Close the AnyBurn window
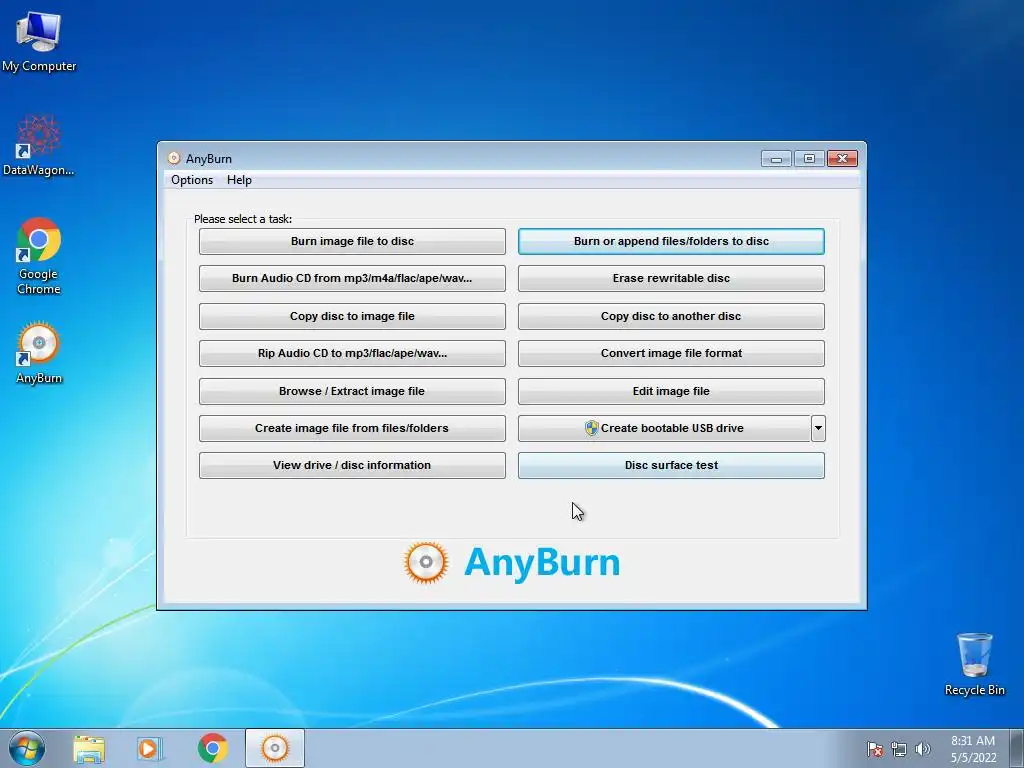Screen dimensions: 1024x768 (x=842, y=159)
